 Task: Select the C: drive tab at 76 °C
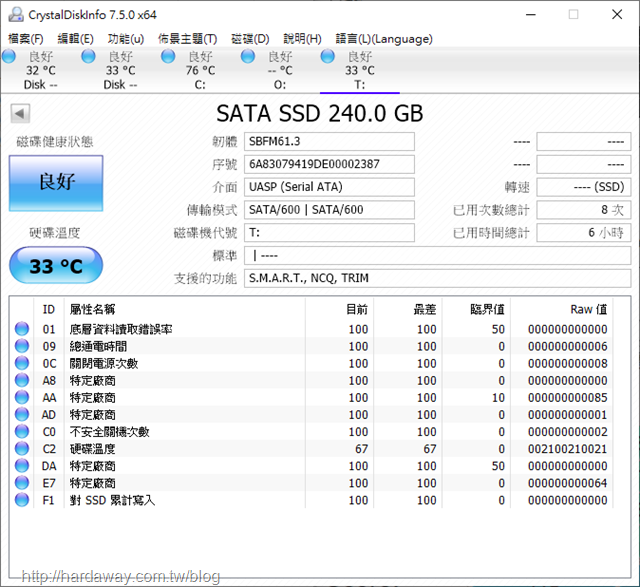(x=200, y=70)
